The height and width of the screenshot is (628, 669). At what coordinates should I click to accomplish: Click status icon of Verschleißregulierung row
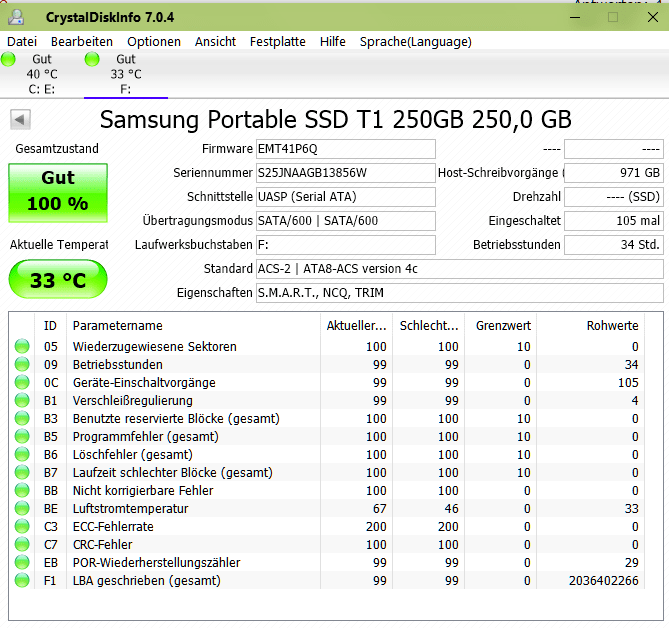[x=22, y=400]
